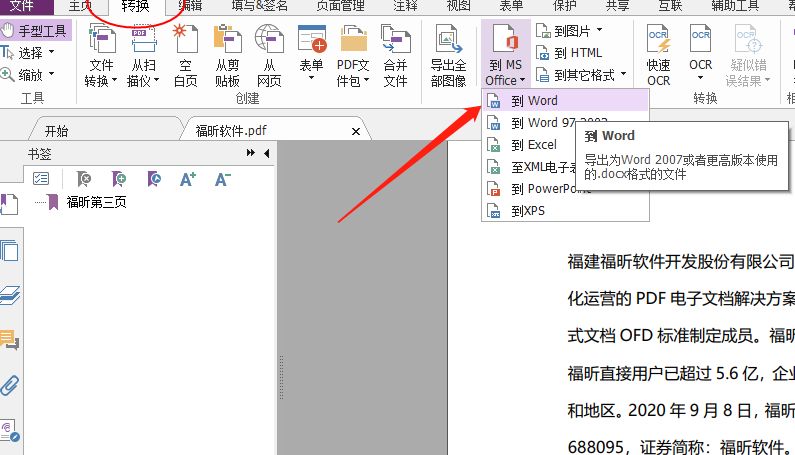
Task: Open the bookmarks sidebar panel icon
Action: tap(9, 204)
